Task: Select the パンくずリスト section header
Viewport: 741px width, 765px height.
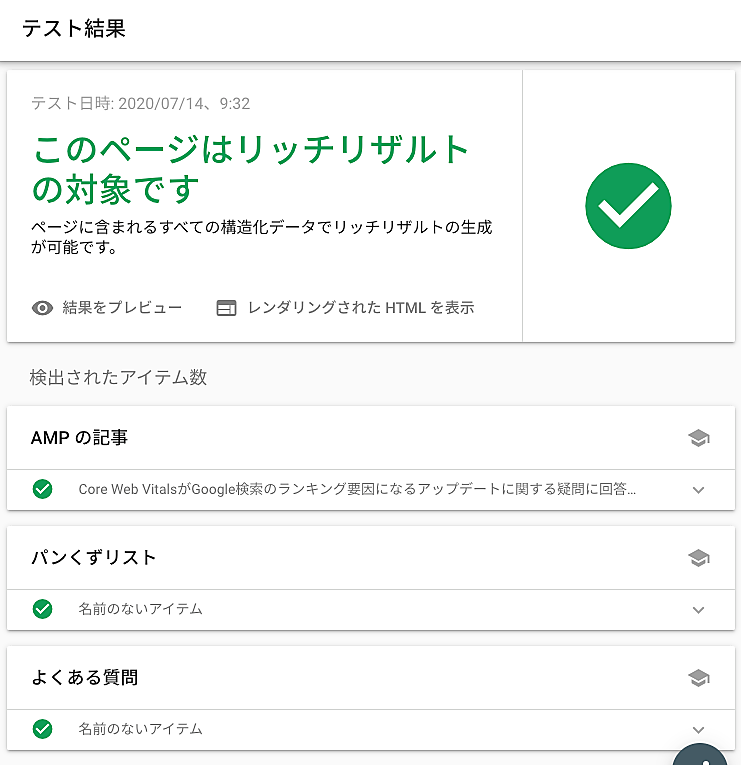Action: click(x=94, y=558)
